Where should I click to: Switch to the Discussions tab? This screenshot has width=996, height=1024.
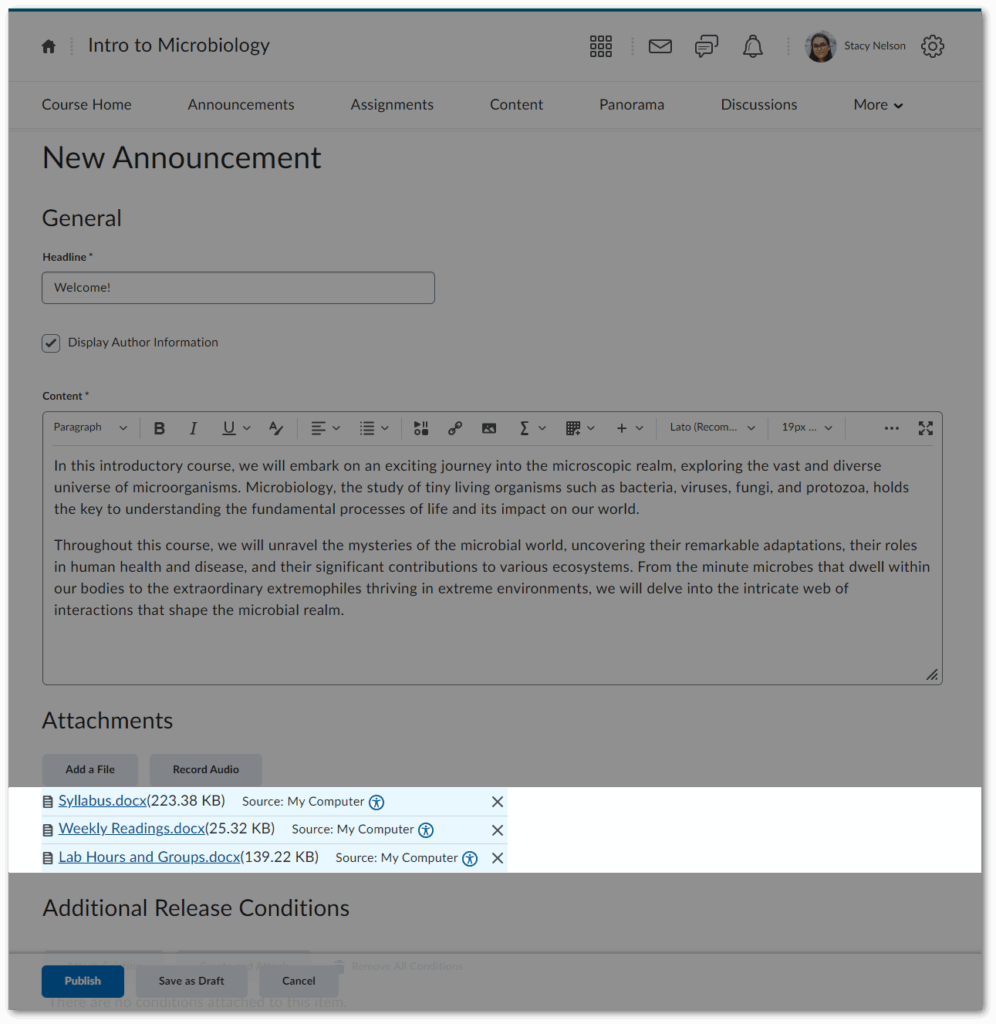pos(758,104)
